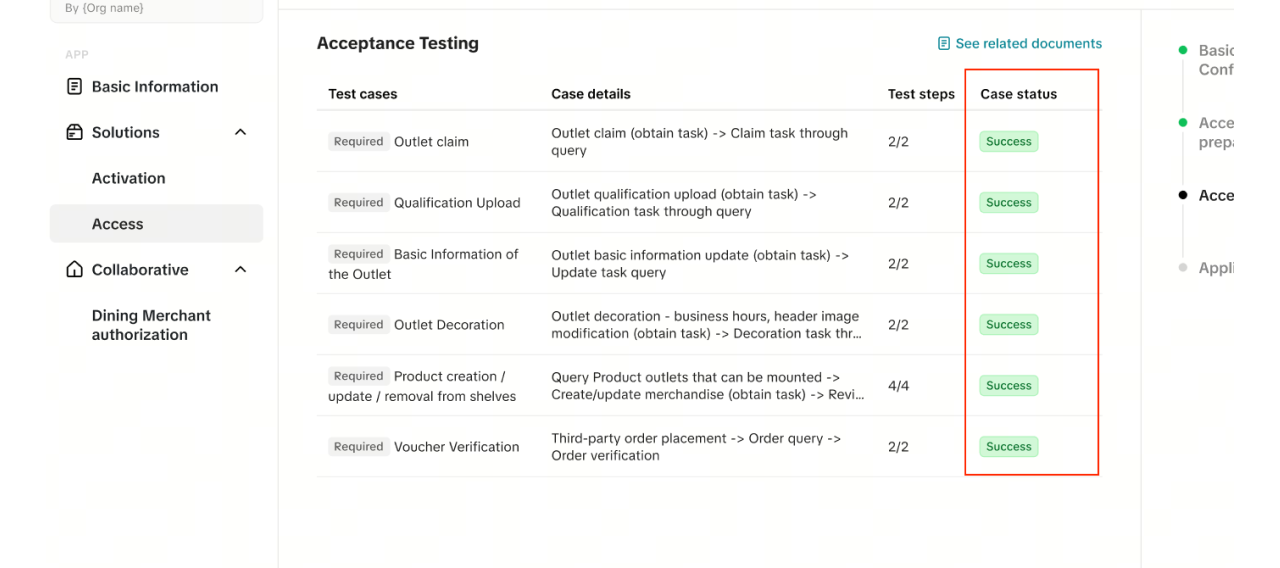Collapse the Solutions section chevron
The image size is (1280, 568).
240,132
